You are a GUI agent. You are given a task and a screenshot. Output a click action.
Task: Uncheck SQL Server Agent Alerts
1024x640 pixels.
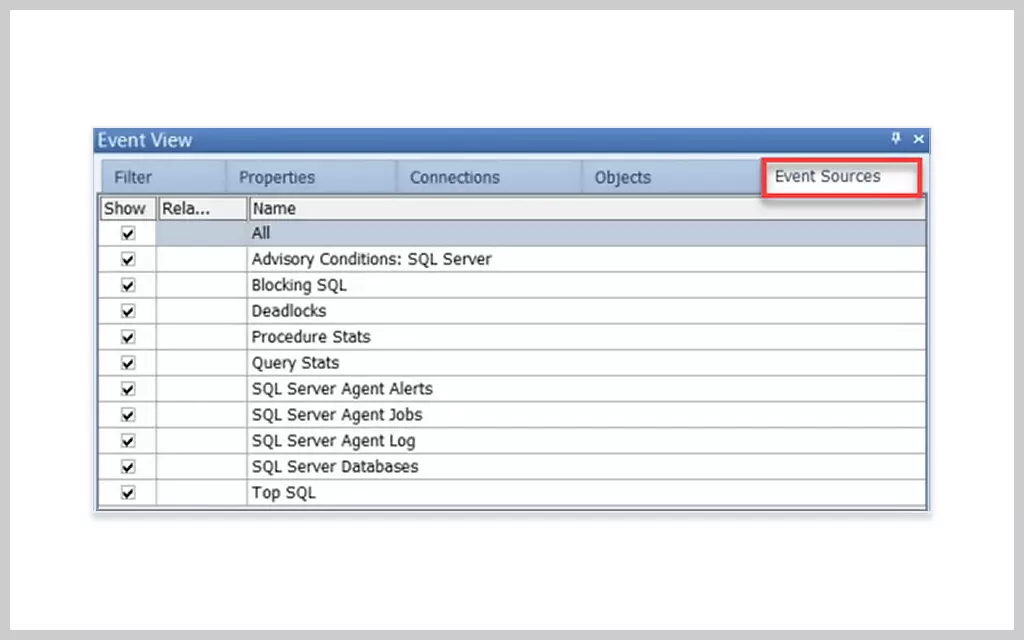click(x=127, y=389)
